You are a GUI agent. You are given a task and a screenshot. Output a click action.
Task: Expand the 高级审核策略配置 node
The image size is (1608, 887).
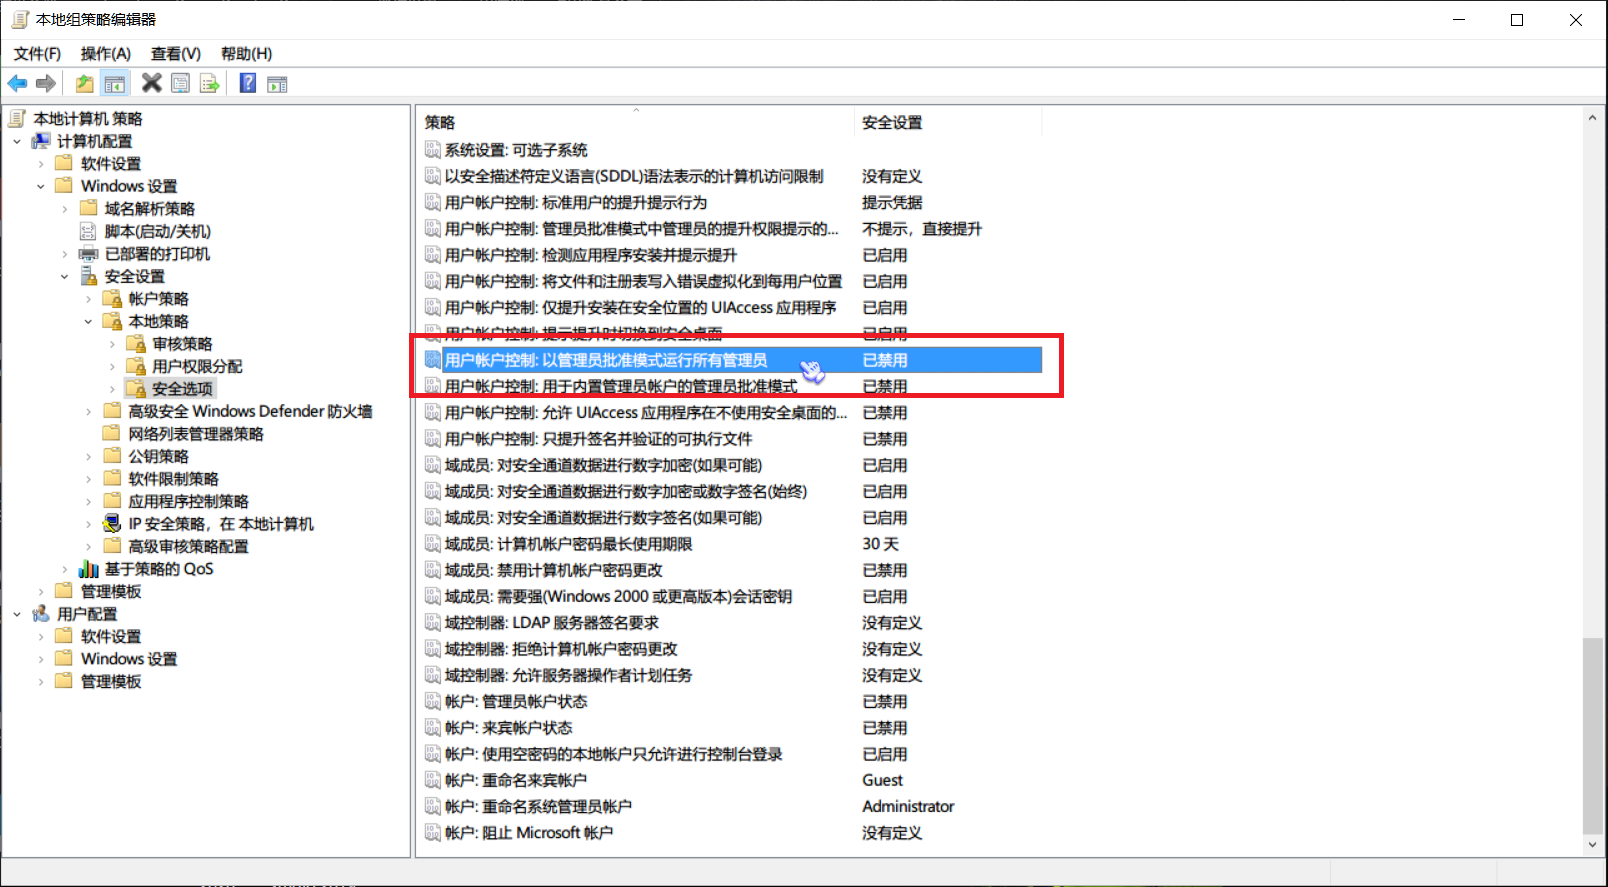point(89,547)
